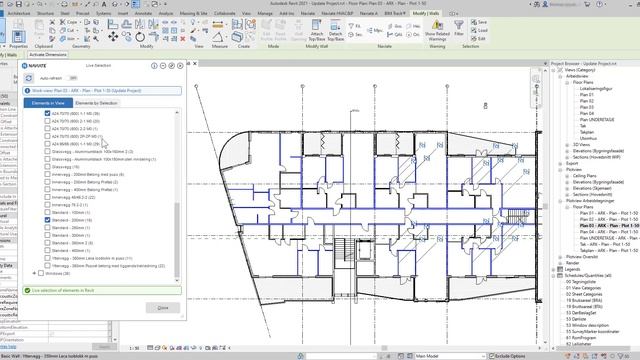The image size is (640, 360).
Task: Expand the Ceiling Plans node in Project Browser
Action: click(567, 176)
